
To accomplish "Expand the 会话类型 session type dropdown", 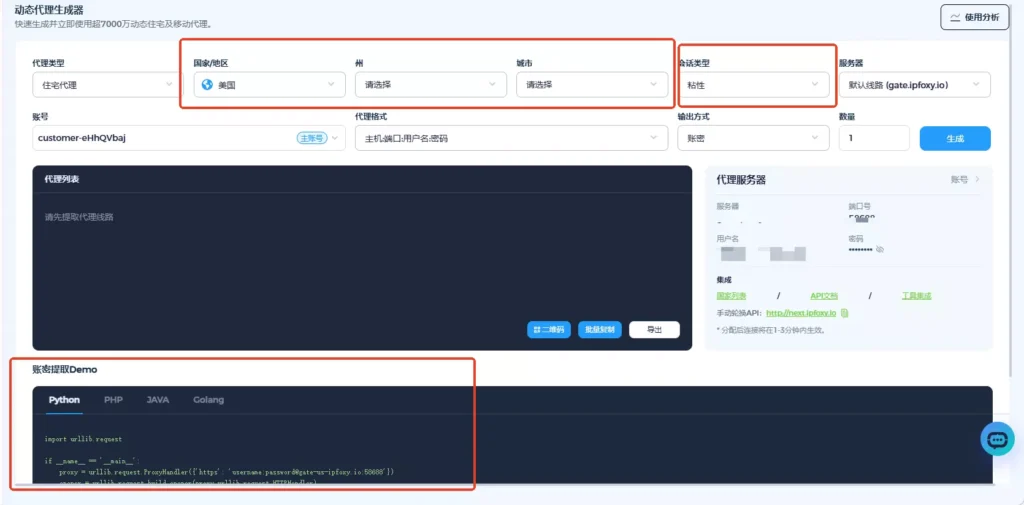I will [x=753, y=85].
